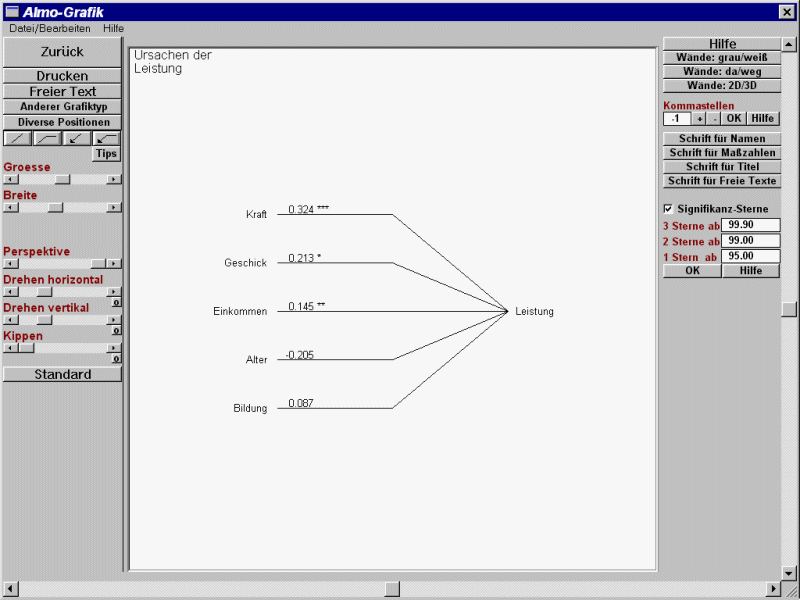Image resolution: width=800 pixels, height=600 pixels.
Task: Click right arrow of Groesse slider
Action: [x=114, y=179]
